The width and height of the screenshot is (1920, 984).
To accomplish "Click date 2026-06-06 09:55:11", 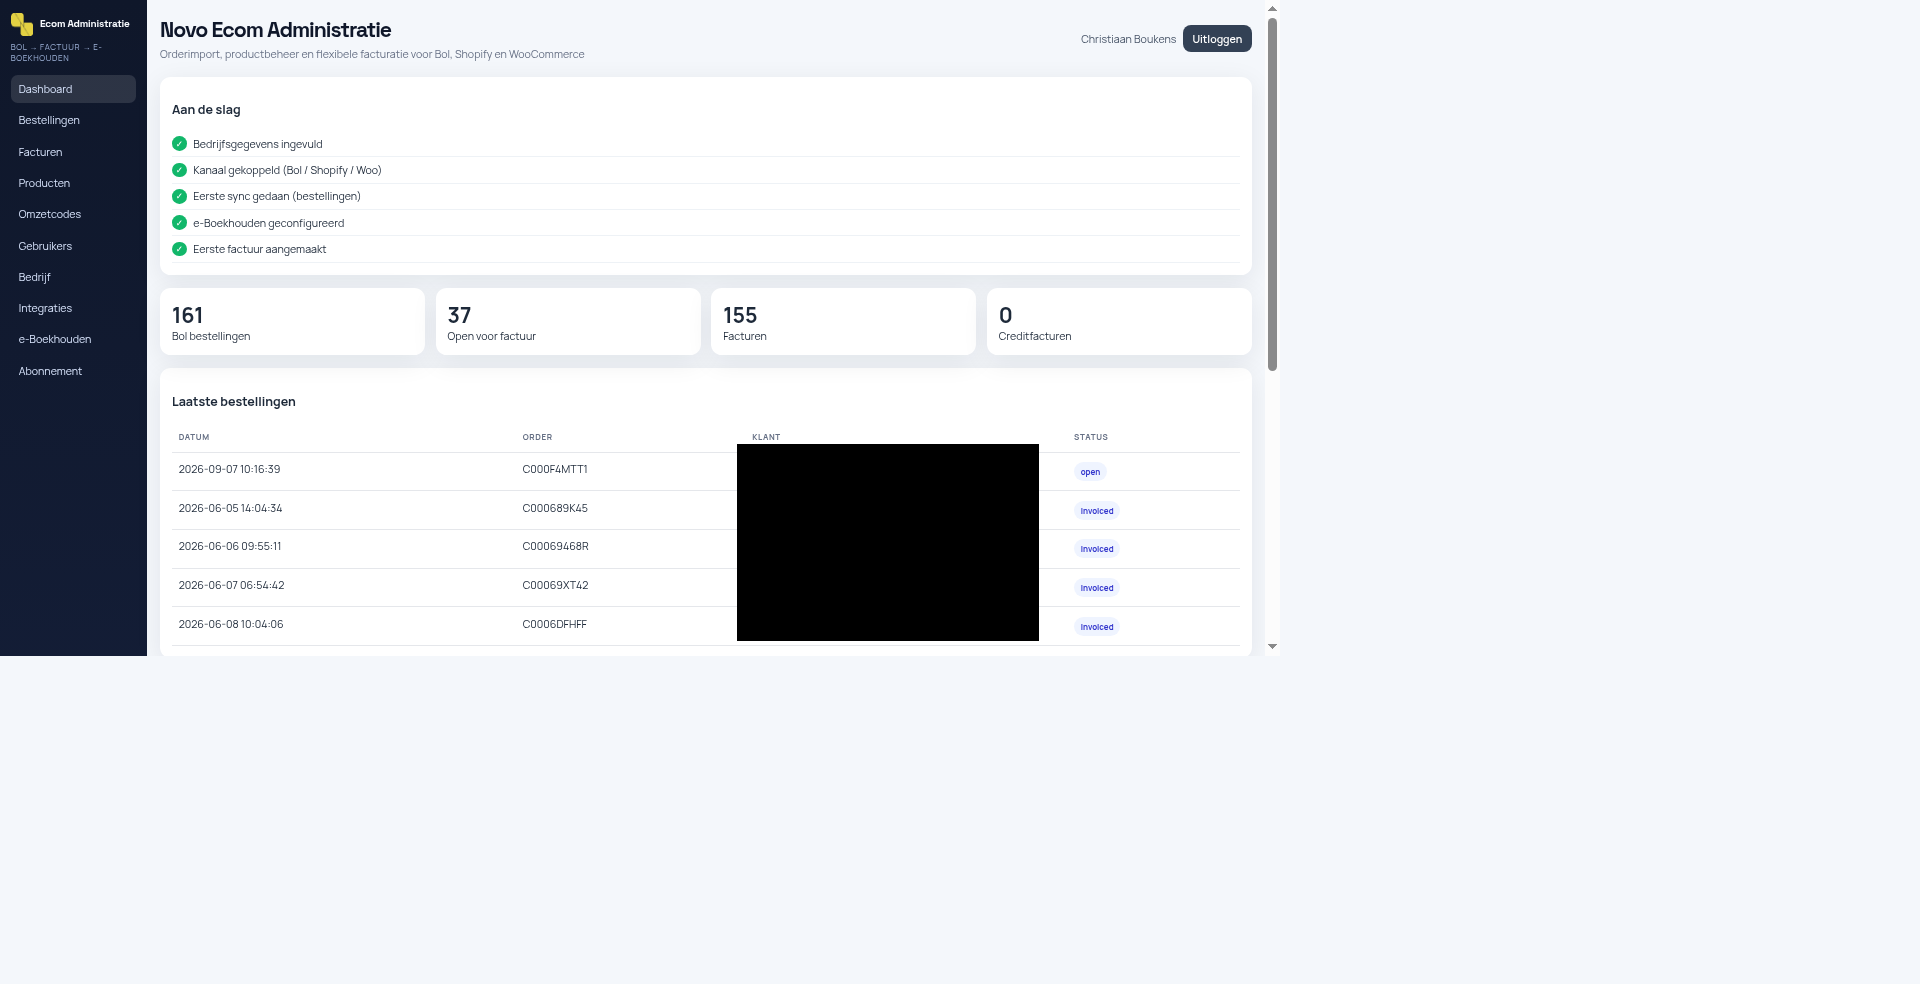I will click(x=230, y=546).
